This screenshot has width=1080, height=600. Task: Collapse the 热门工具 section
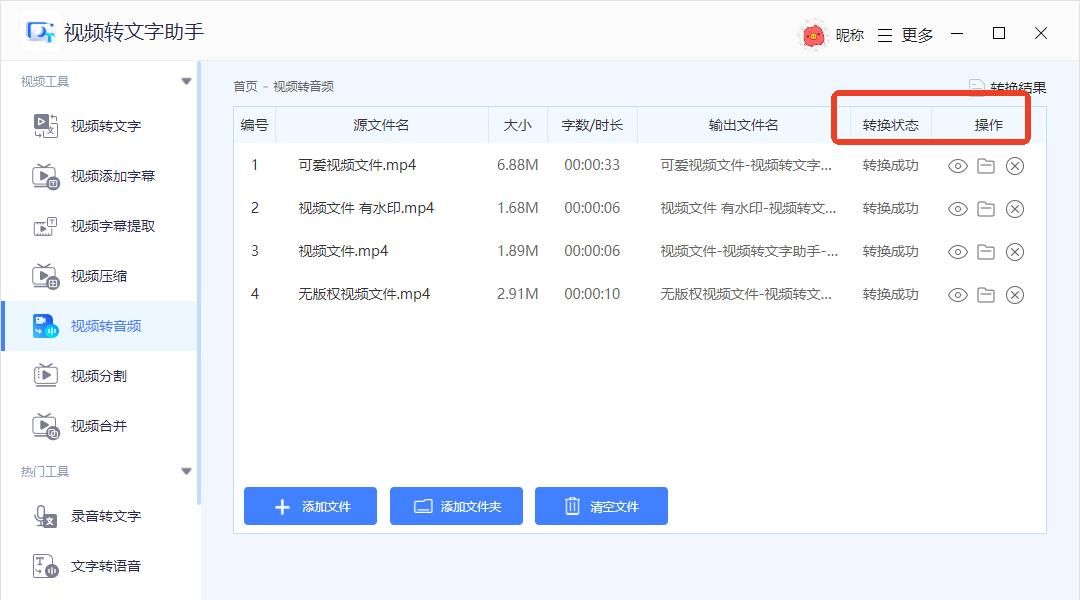tap(186, 470)
